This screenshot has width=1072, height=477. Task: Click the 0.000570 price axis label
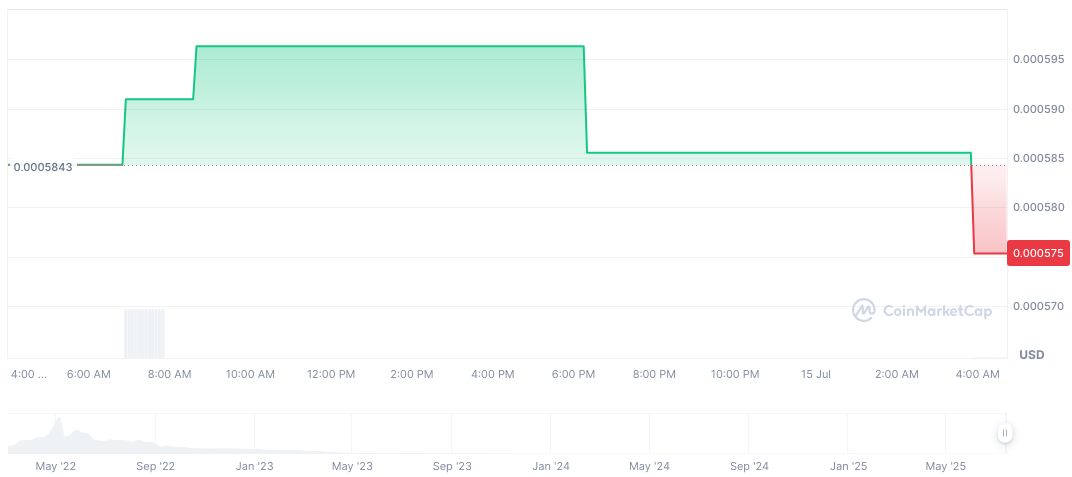(1036, 306)
